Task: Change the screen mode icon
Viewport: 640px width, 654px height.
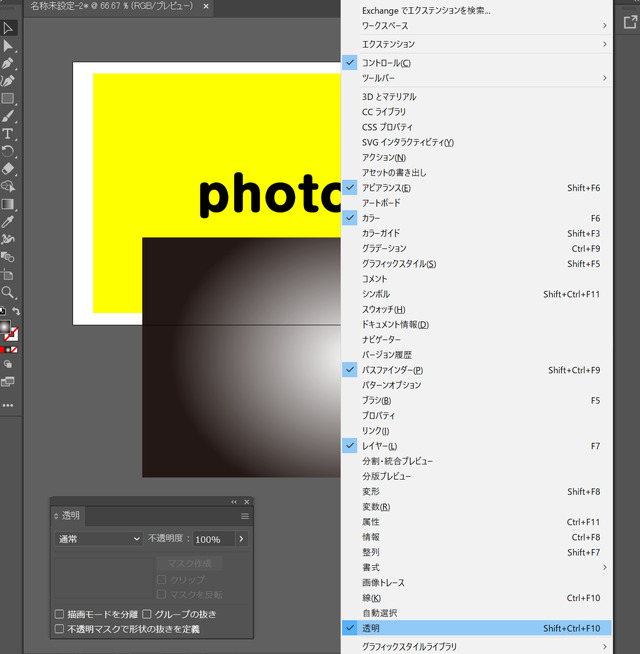Action: pyautogui.click(x=8, y=381)
